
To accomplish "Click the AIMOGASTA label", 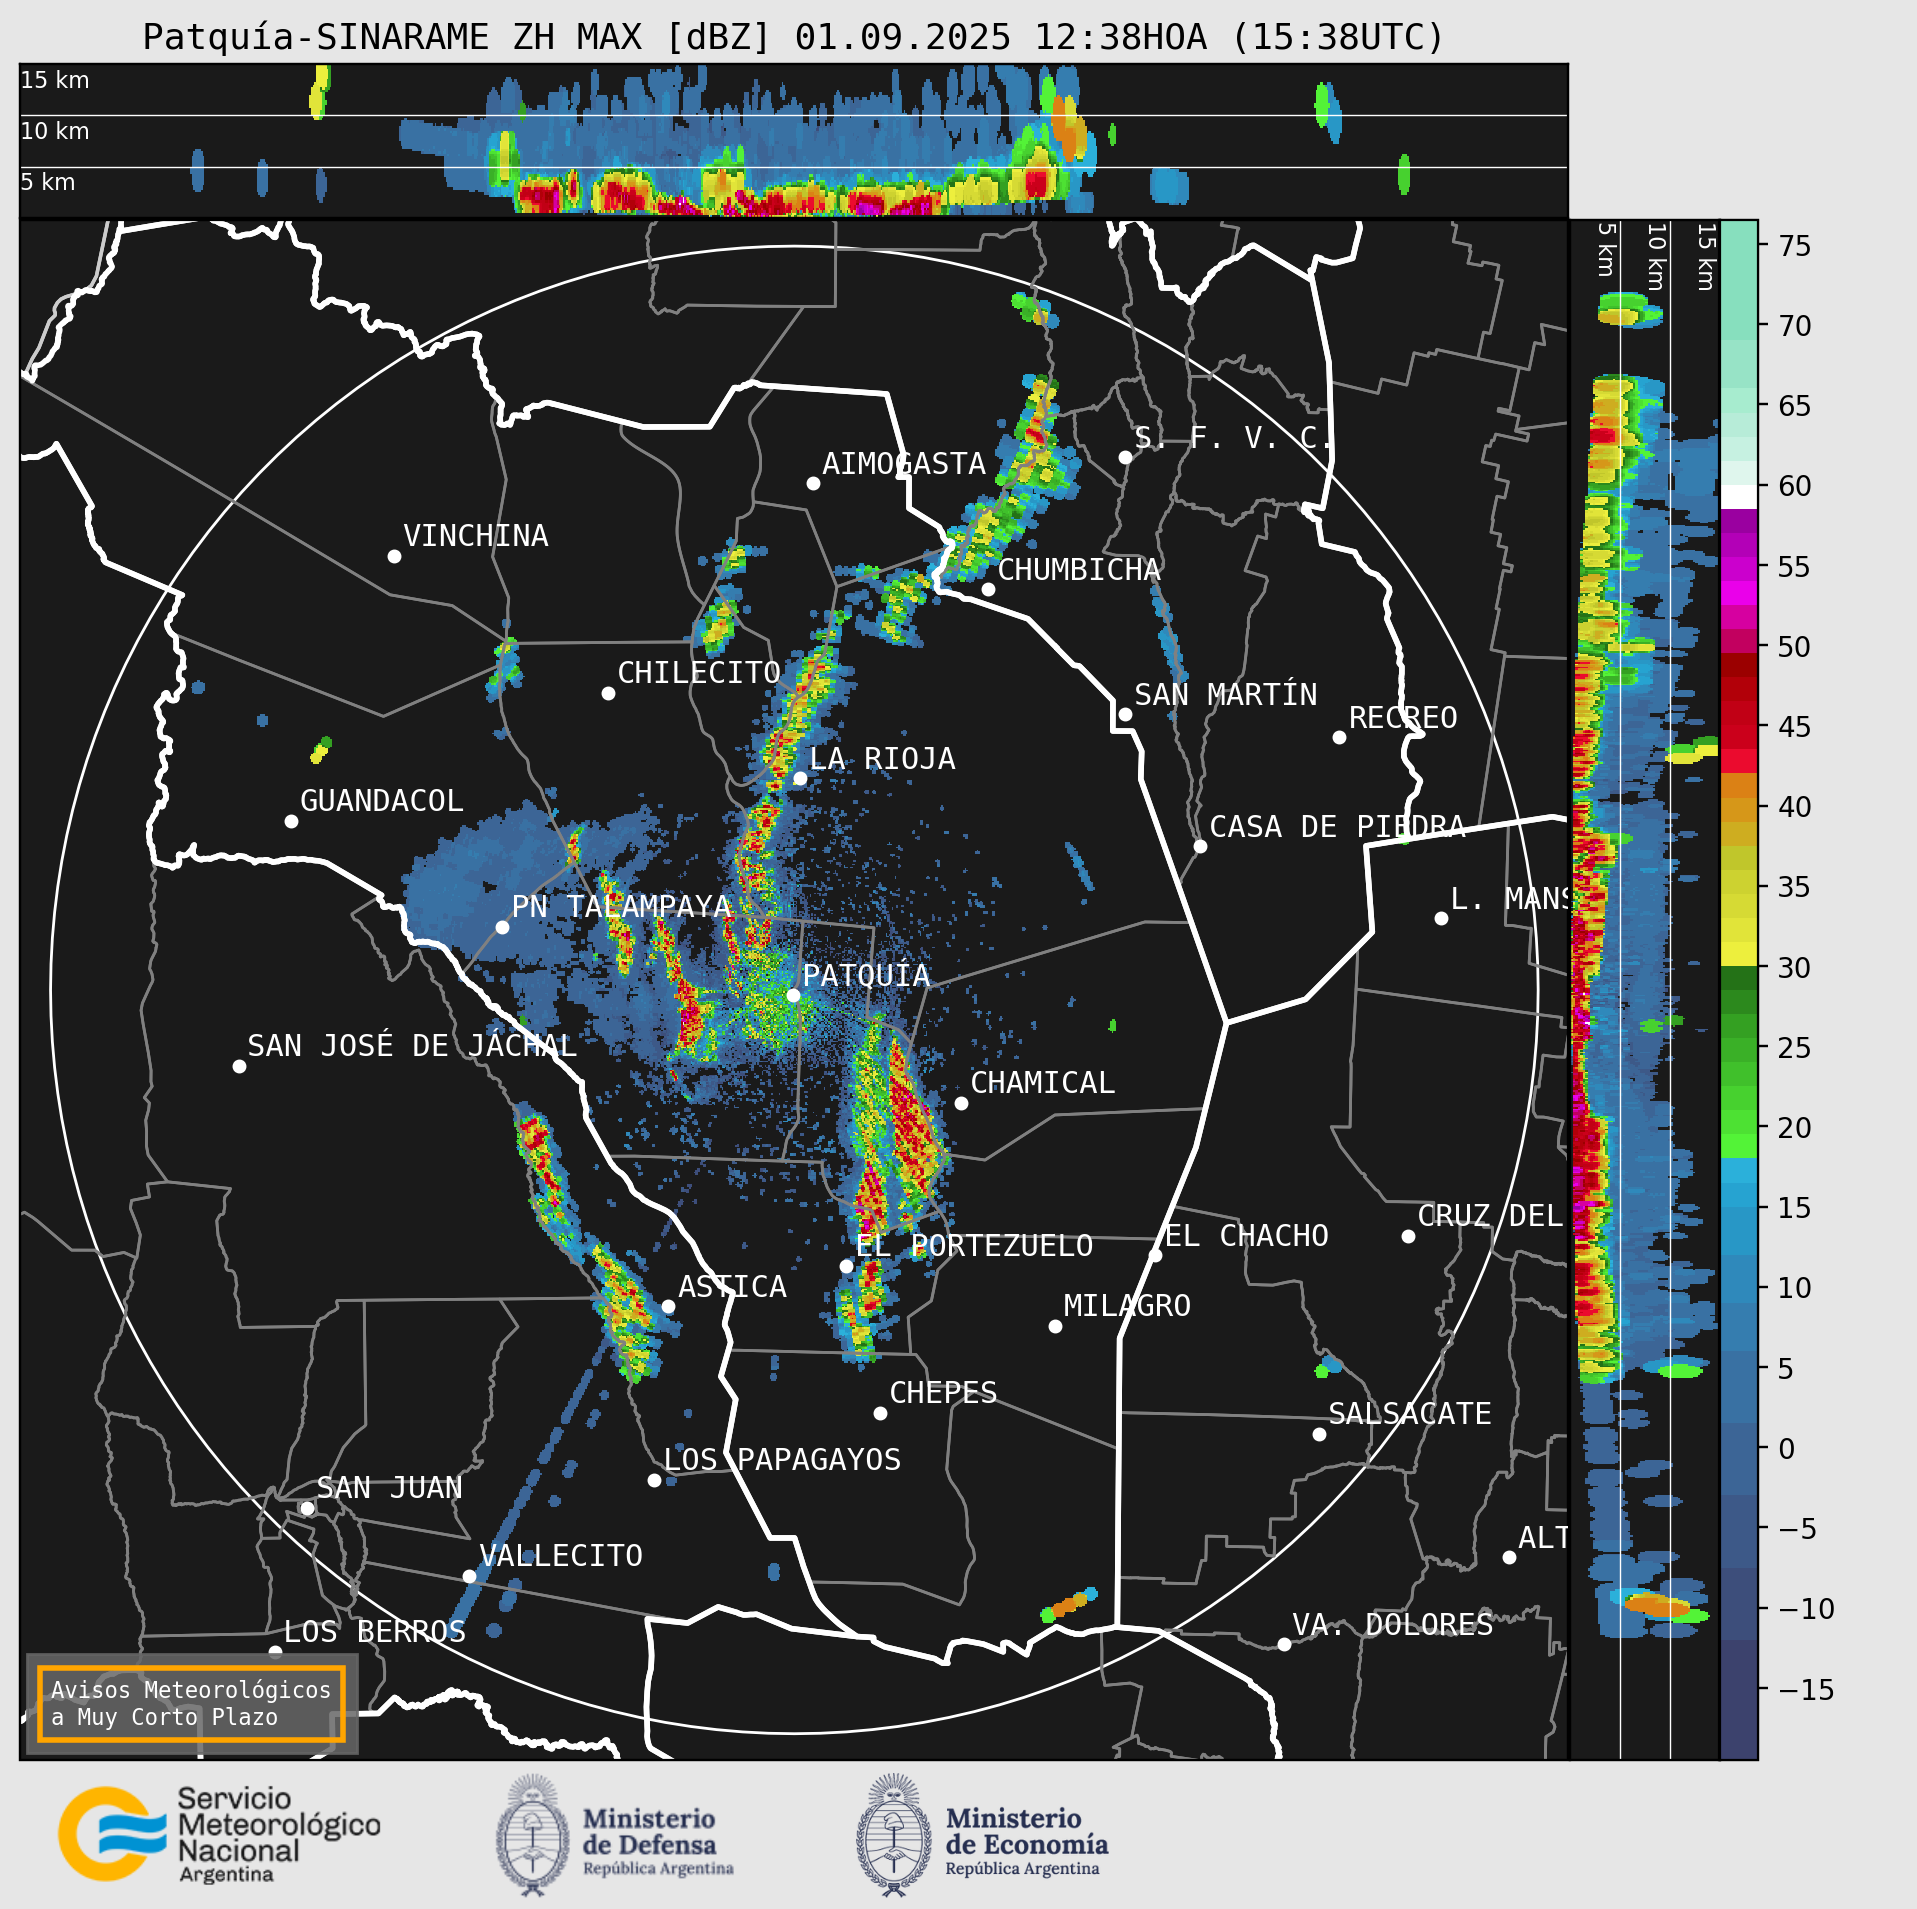I will tap(904, 464).
